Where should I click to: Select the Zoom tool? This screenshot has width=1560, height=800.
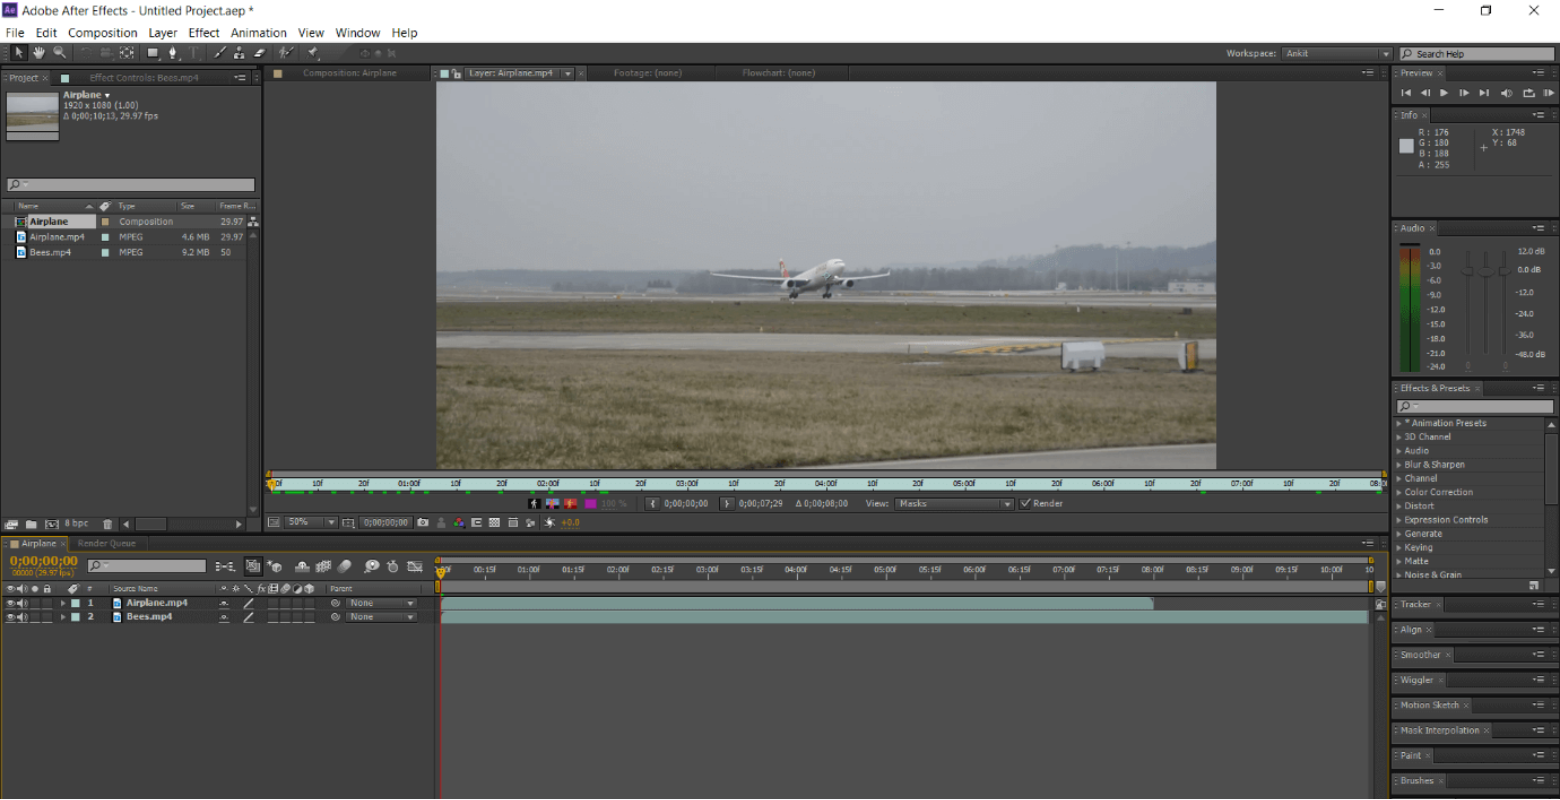point(60,53)
